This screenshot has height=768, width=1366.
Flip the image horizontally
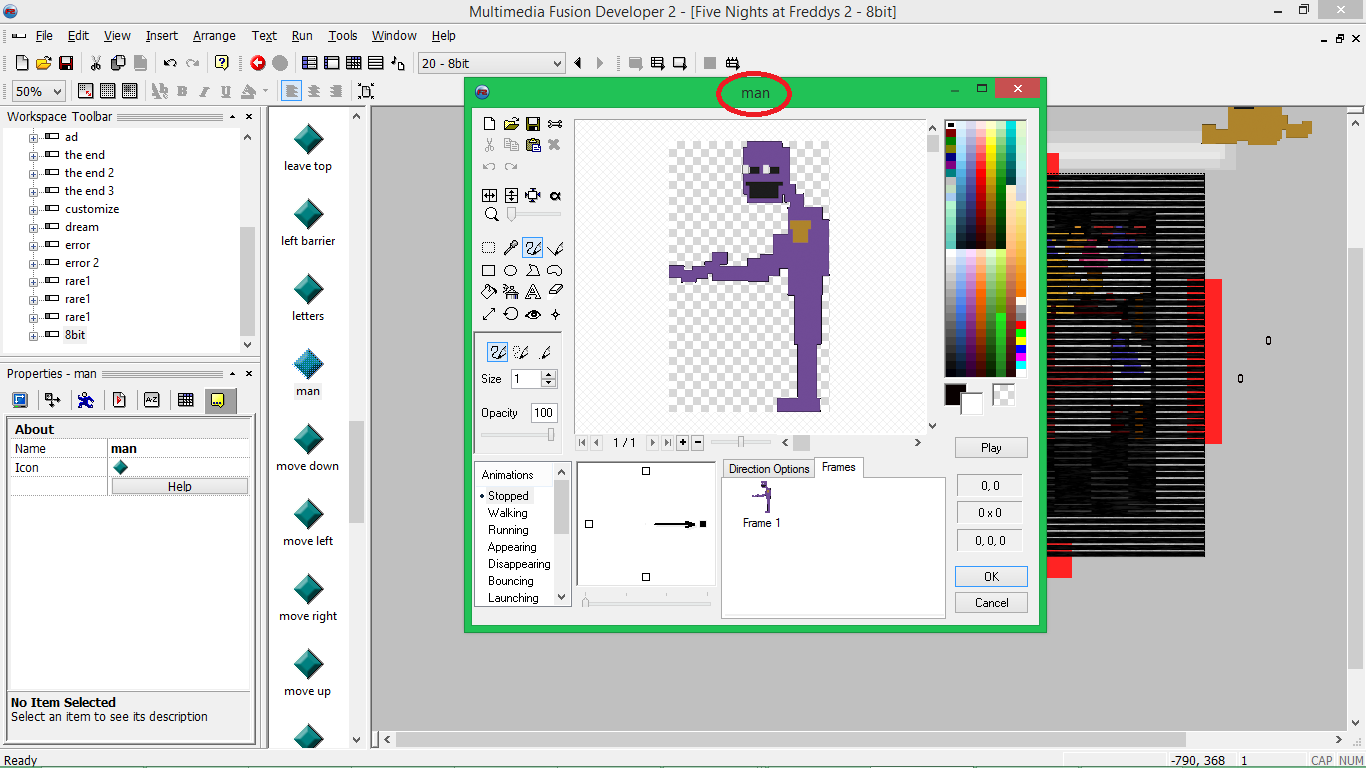tap(489, 195)
